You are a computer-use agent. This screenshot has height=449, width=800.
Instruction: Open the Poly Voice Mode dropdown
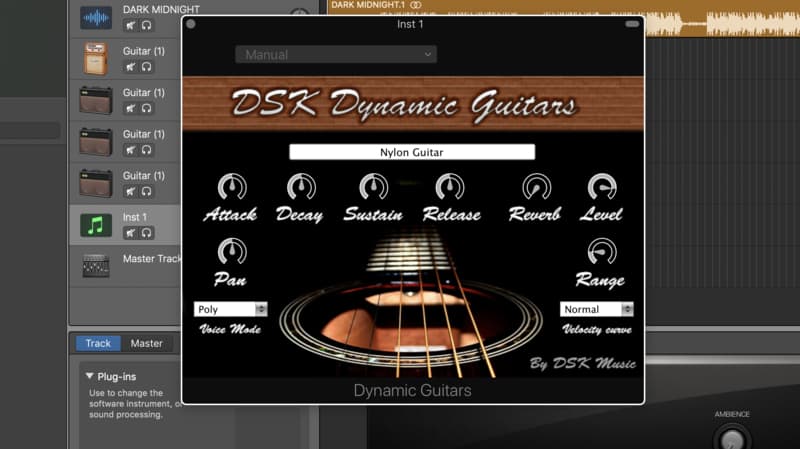pos(230,309)
